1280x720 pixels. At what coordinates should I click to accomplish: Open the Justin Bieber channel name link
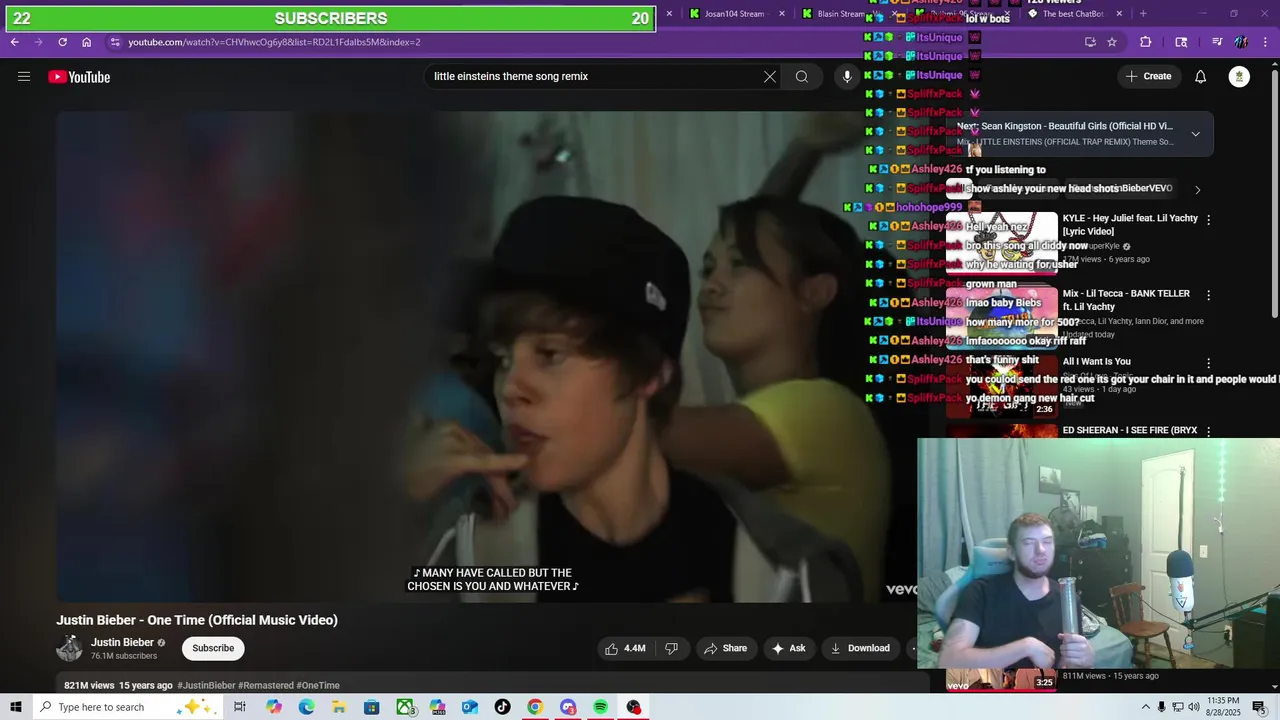[x=123, y=642]
